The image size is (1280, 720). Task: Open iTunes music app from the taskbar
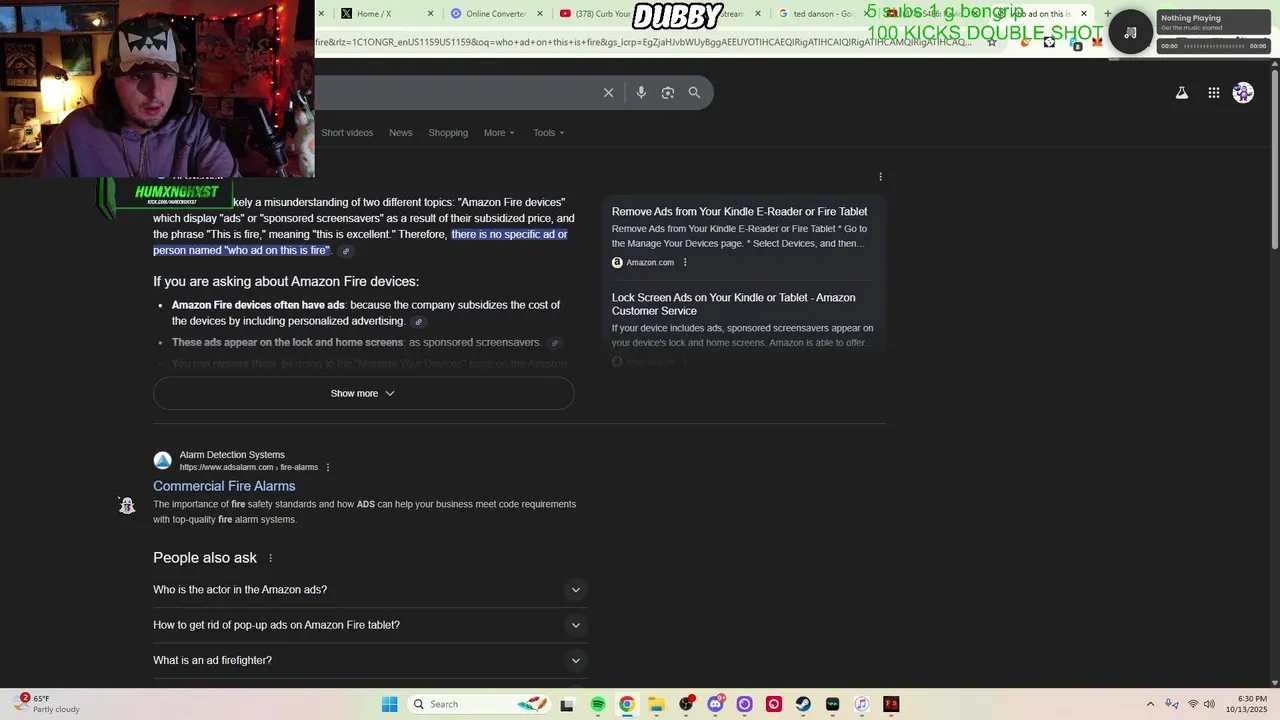pyautogui.click(x=862, y=704)
